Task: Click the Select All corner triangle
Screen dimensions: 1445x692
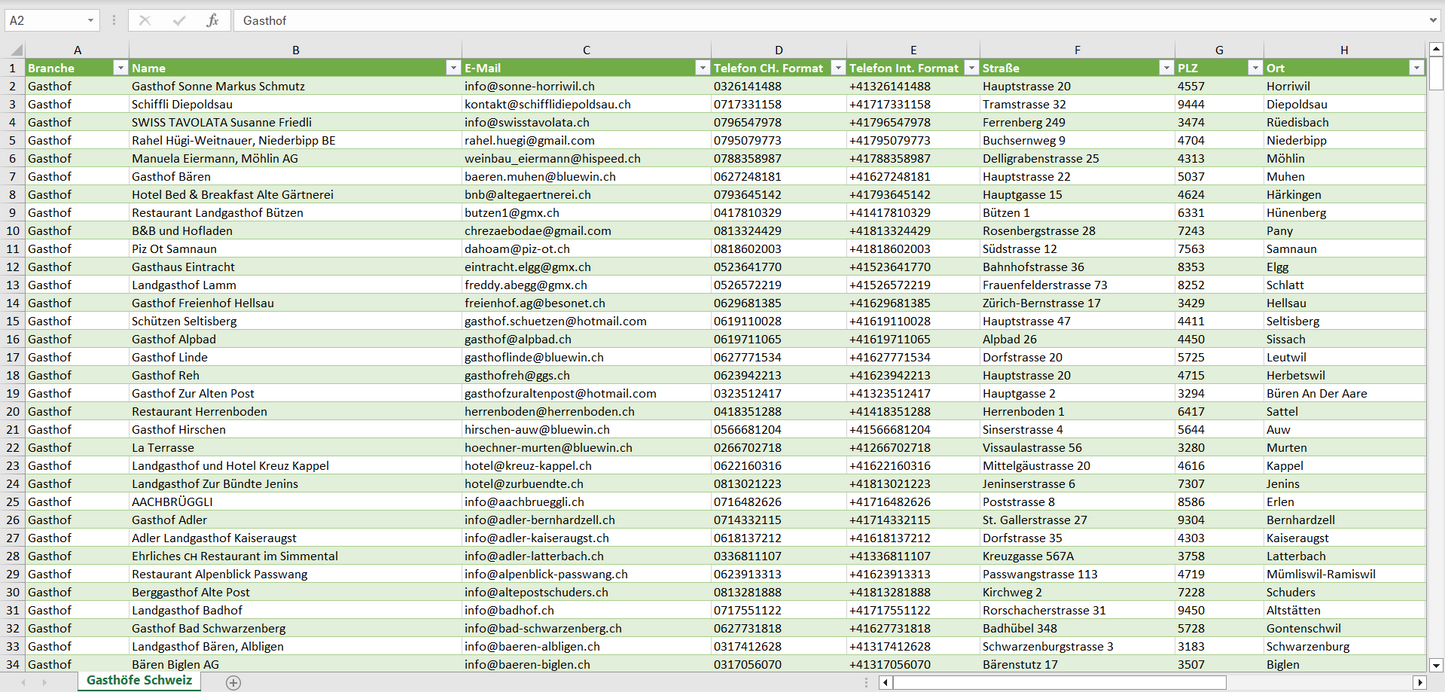Action: click(14, 50)
